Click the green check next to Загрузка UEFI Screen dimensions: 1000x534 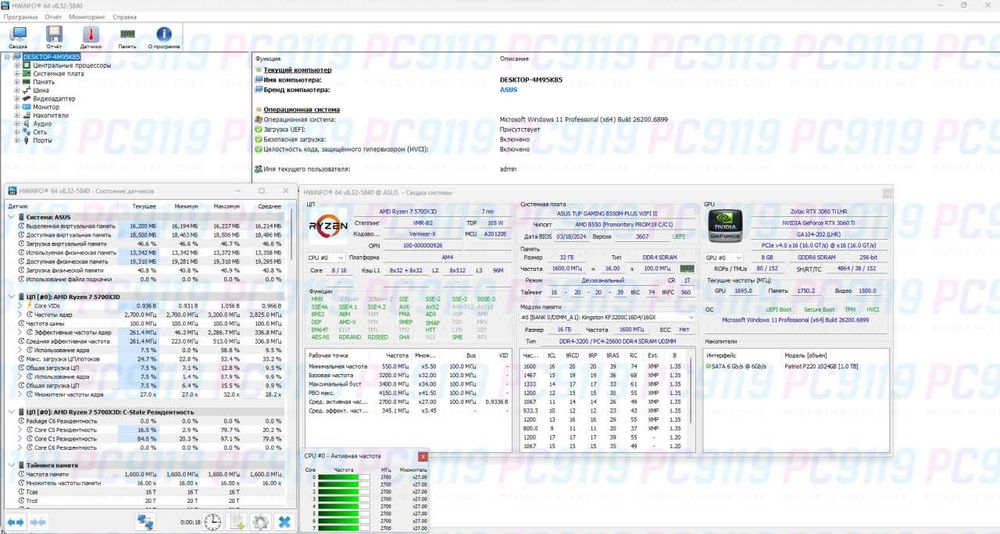click(x=258, y=130)
